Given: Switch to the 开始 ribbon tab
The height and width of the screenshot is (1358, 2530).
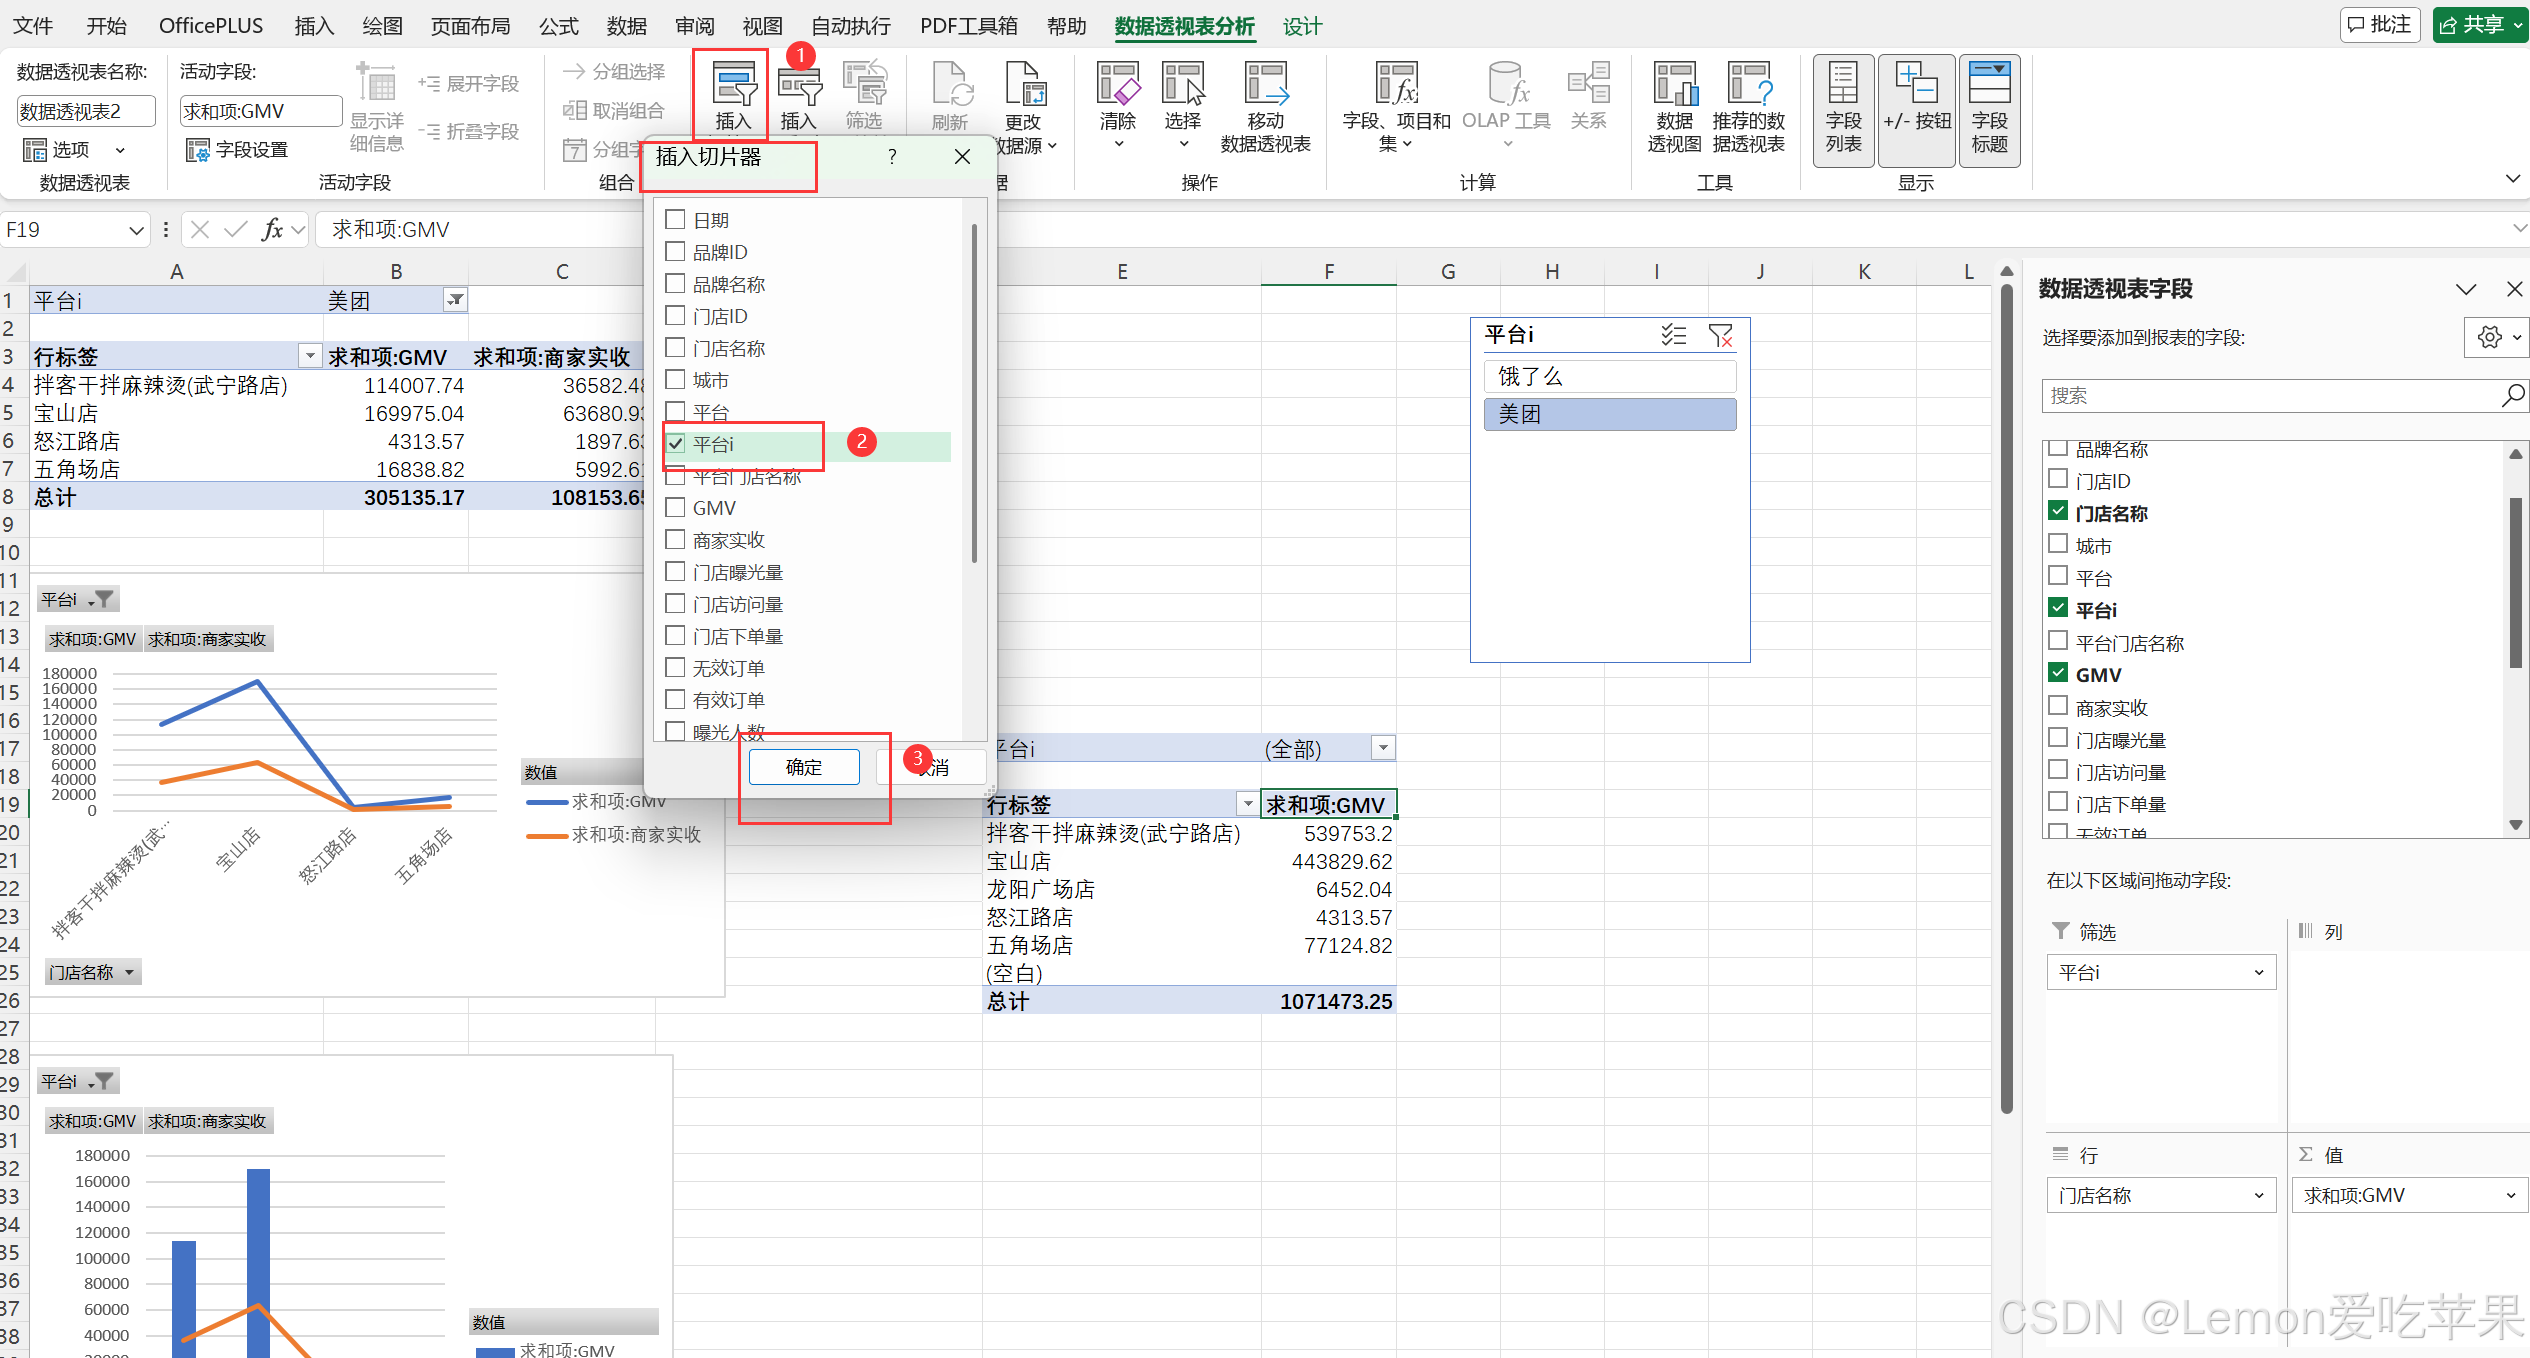Looking at the screenshot, I should click(x=106, y=25).
